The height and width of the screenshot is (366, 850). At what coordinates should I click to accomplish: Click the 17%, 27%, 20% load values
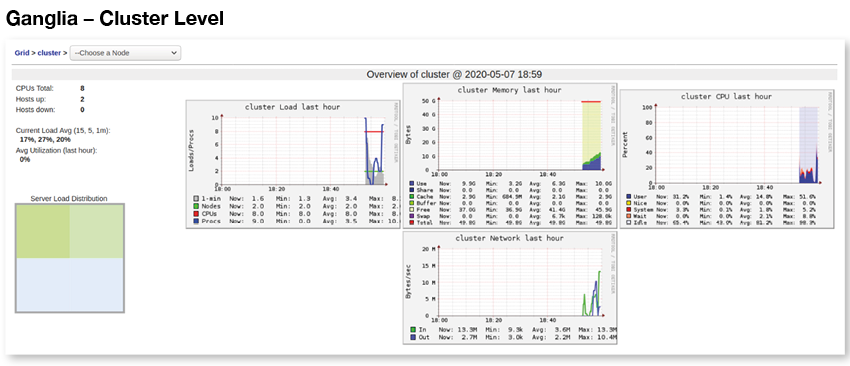pyautogui.click(x=45, y=139)
